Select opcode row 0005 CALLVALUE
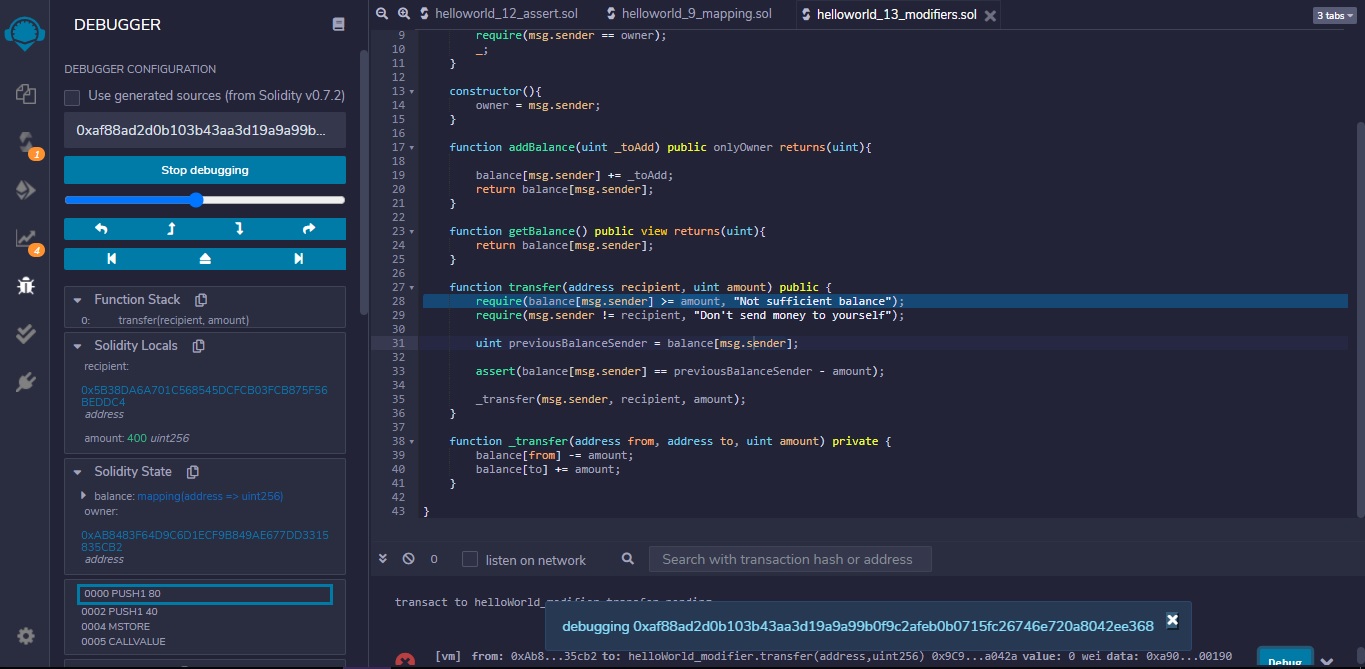This screenshot has width=1365, height=669. (123, 641)
